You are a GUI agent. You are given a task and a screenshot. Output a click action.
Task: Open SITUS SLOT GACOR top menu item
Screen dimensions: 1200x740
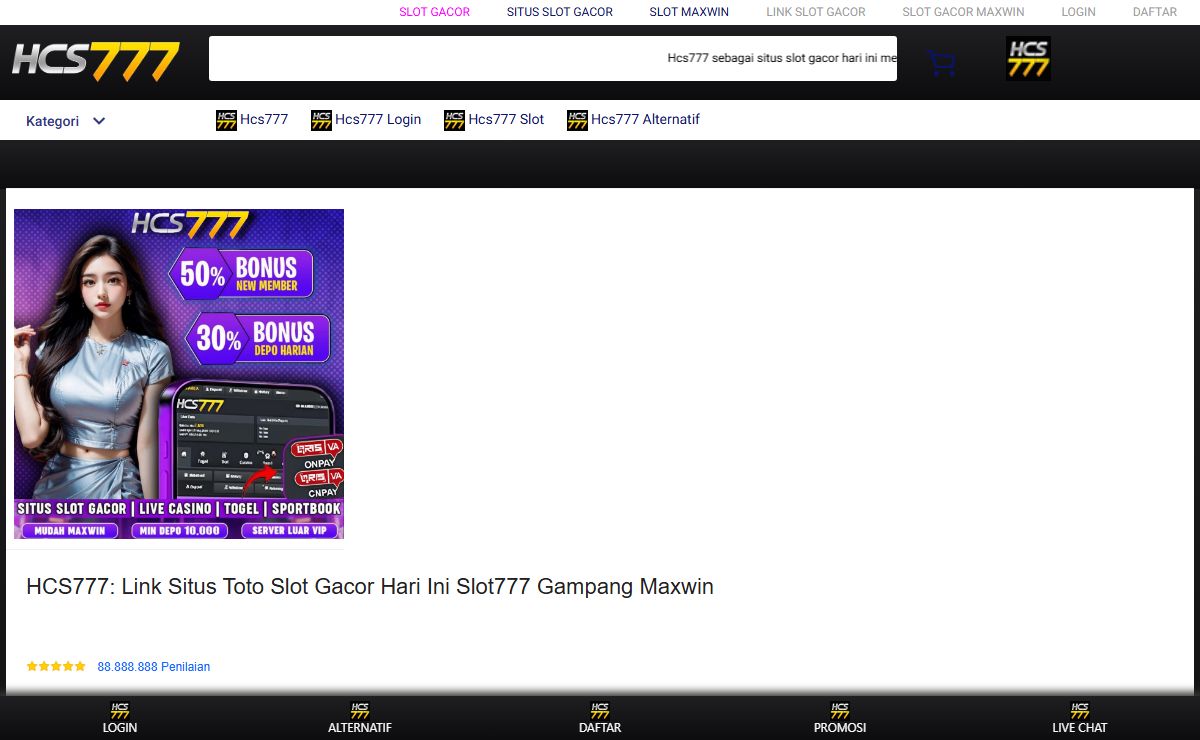(x=560, y=12)
